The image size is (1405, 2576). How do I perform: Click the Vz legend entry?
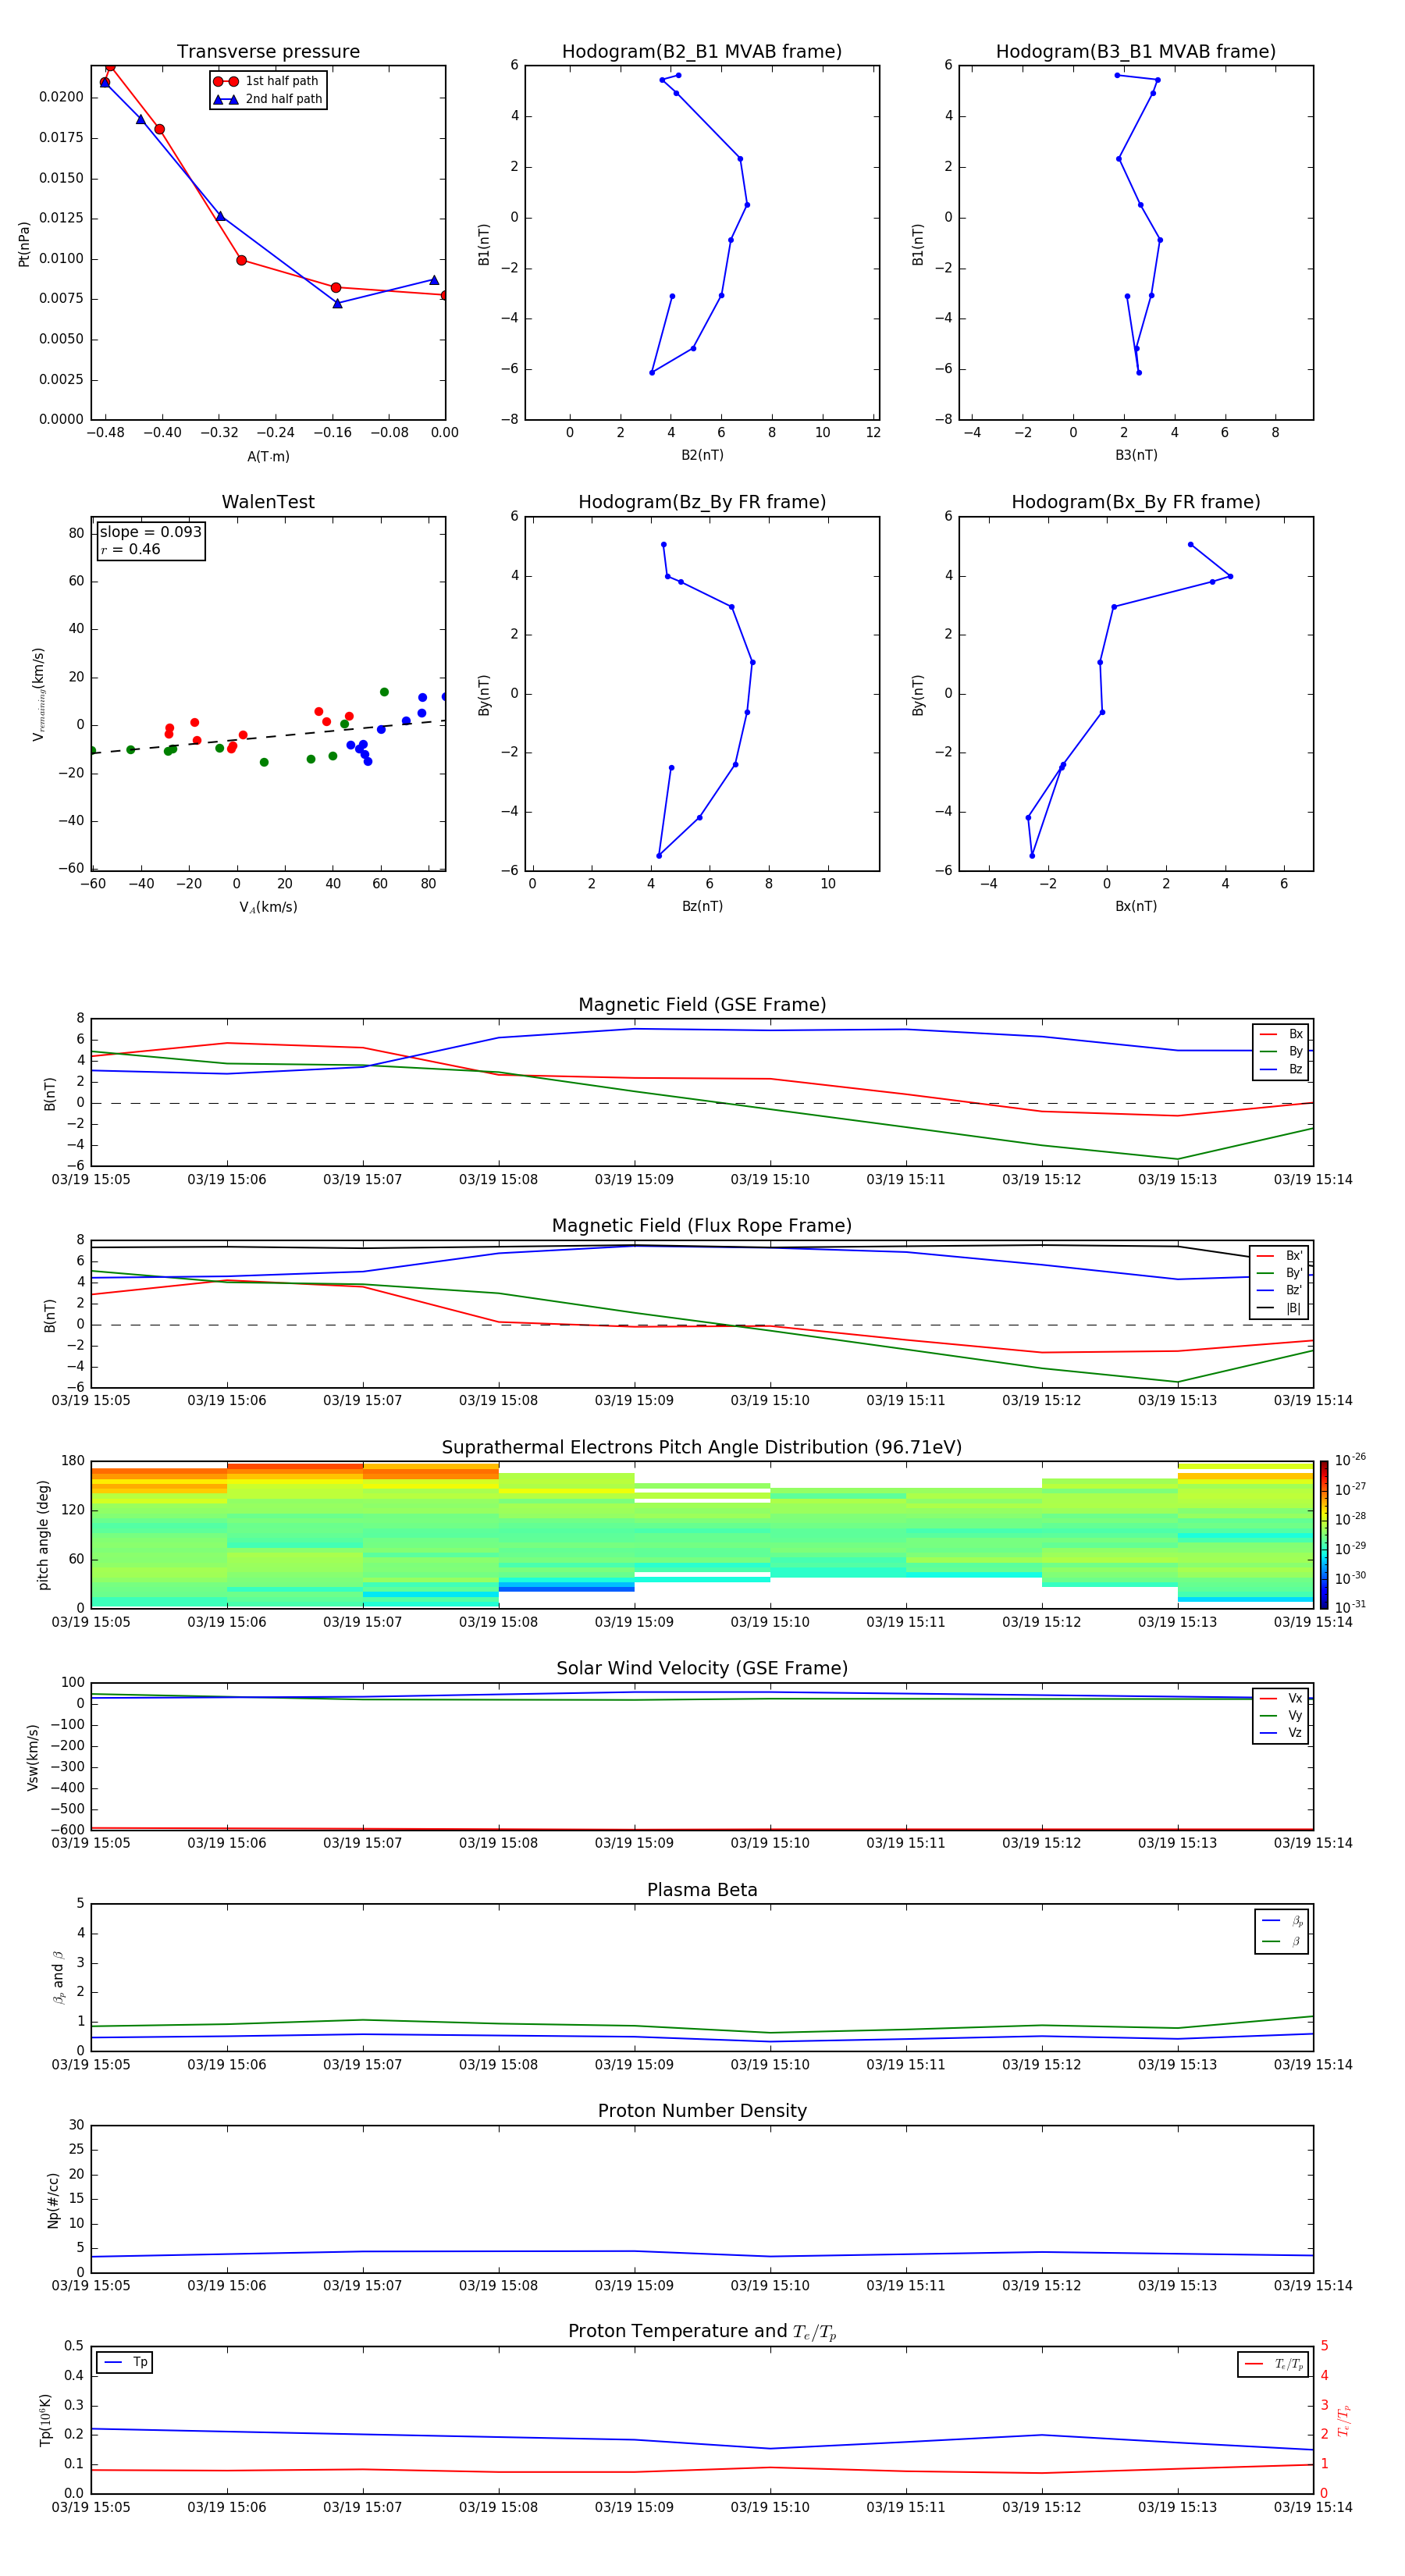(1281, 1732)
